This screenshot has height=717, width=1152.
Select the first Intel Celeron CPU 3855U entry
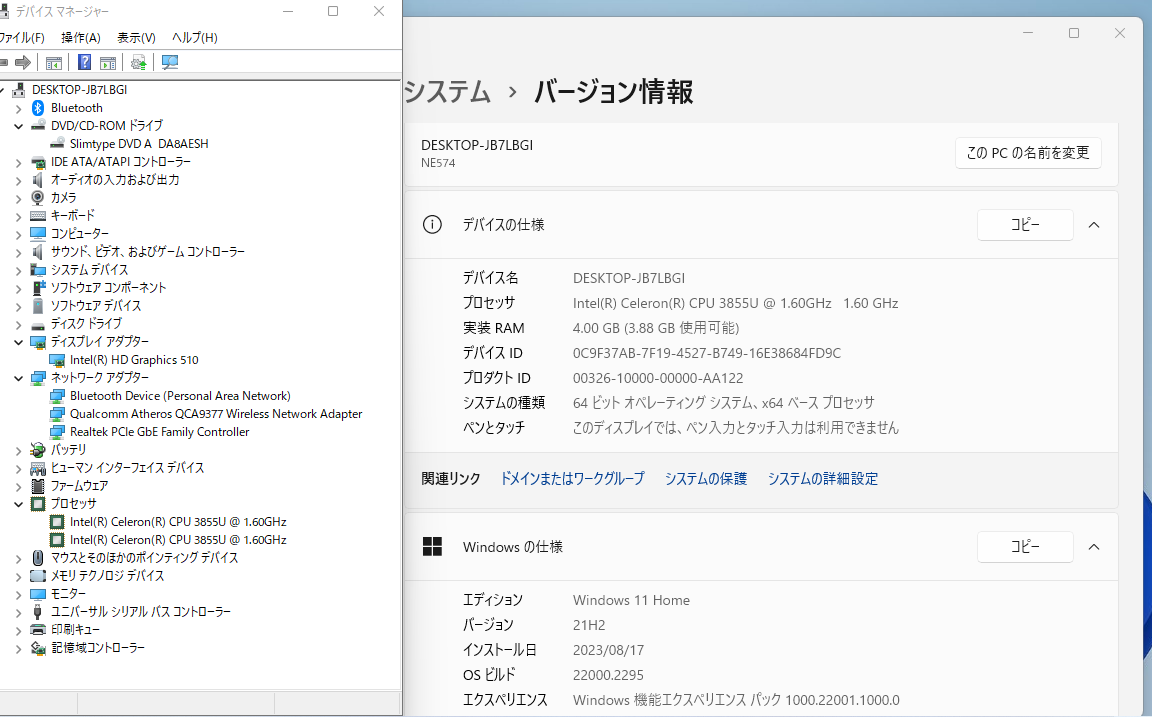[x=178, y=522]
